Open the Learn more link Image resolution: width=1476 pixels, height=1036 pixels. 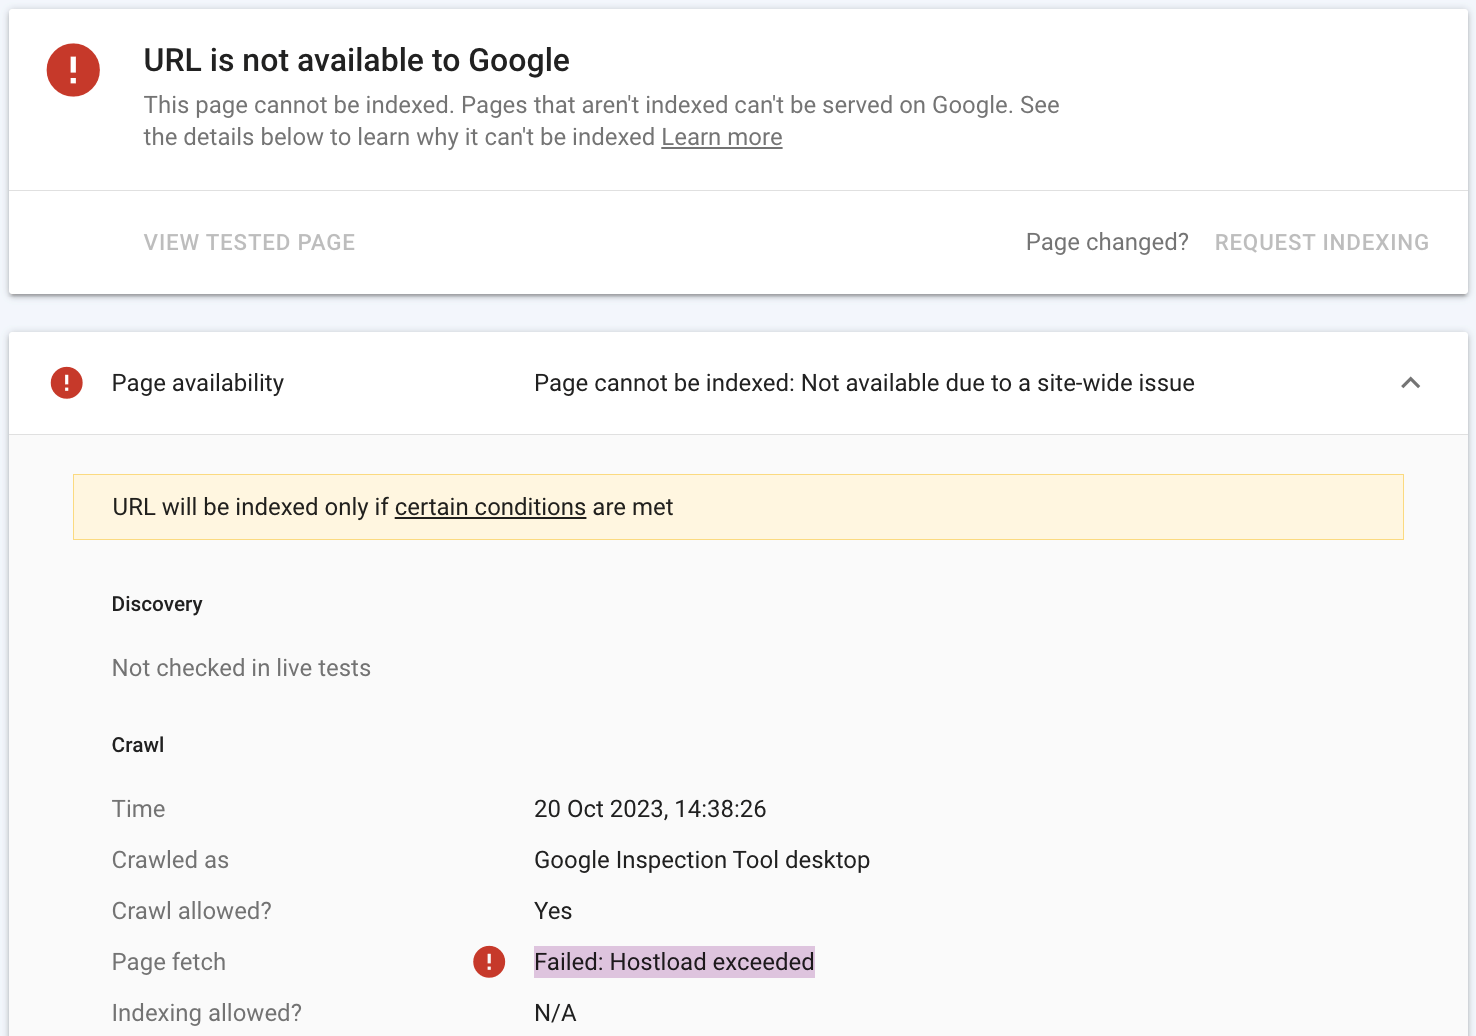click(x=721, y=137)
